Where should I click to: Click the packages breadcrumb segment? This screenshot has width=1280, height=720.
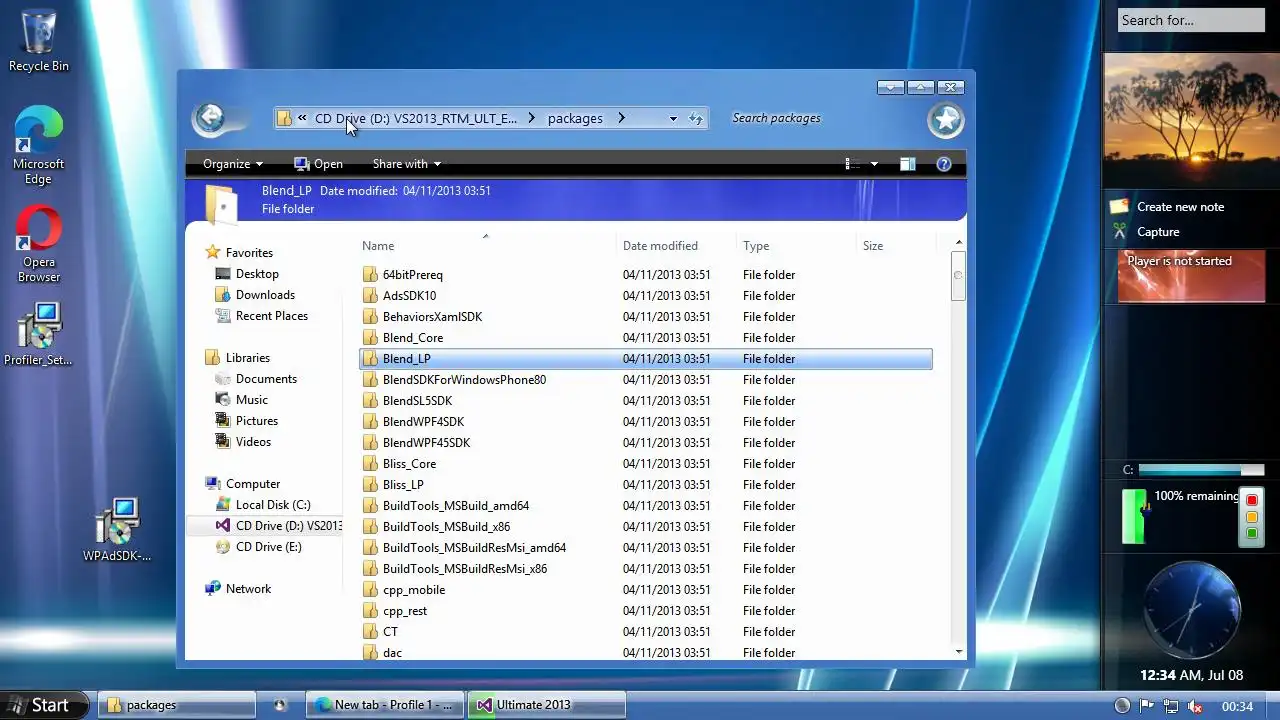point(575,118)
